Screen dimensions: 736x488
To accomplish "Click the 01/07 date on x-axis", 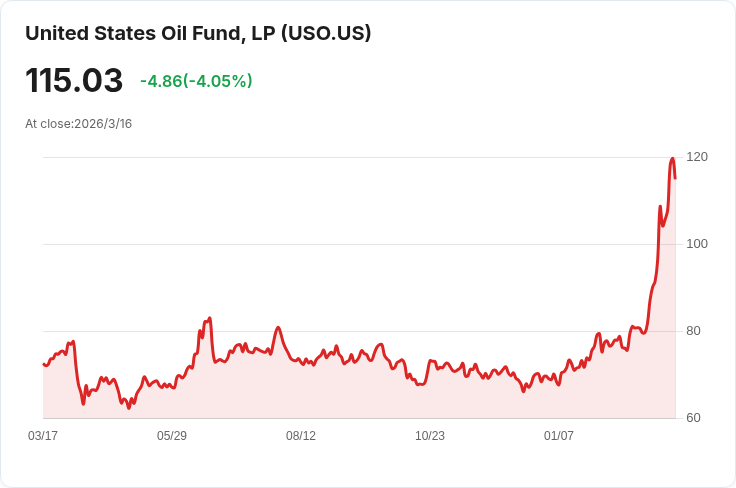I will tap(559, 436).
